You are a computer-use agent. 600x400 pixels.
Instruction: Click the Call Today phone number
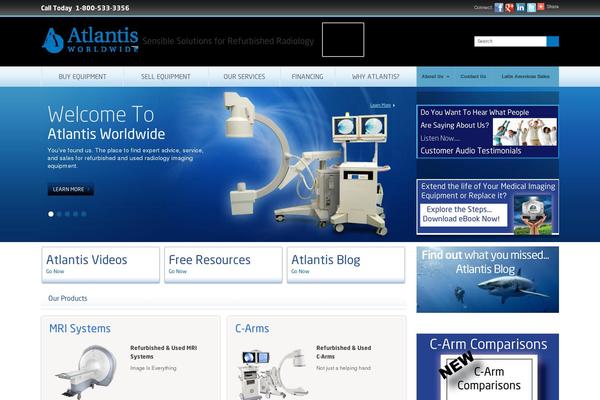(102, 8)
